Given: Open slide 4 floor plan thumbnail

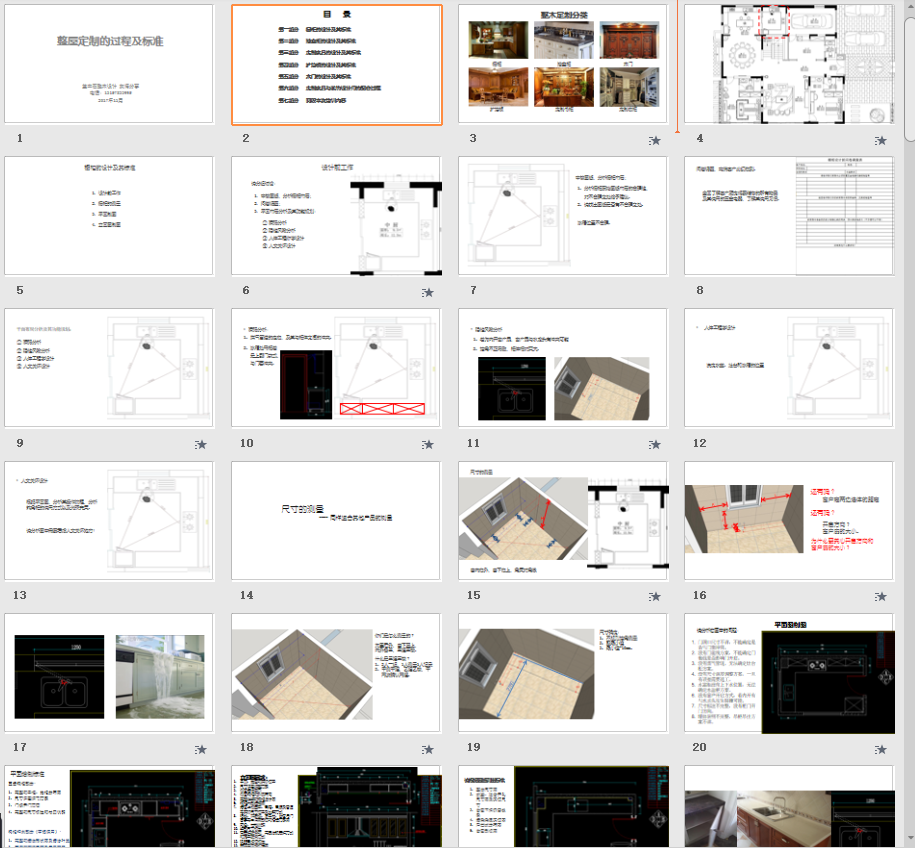Looking at the screenshot, I should pyautogui.click(x=789, y=64).
